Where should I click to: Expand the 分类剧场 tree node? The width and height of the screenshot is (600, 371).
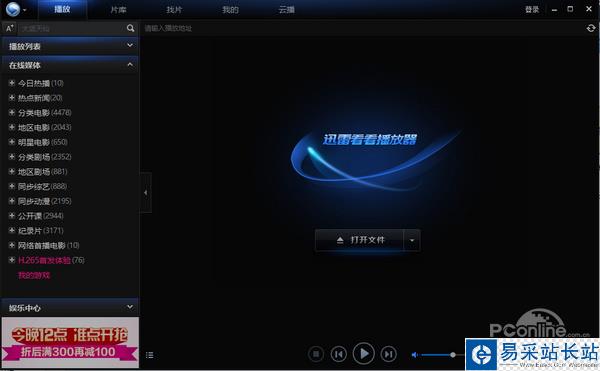tap(12, 156)
